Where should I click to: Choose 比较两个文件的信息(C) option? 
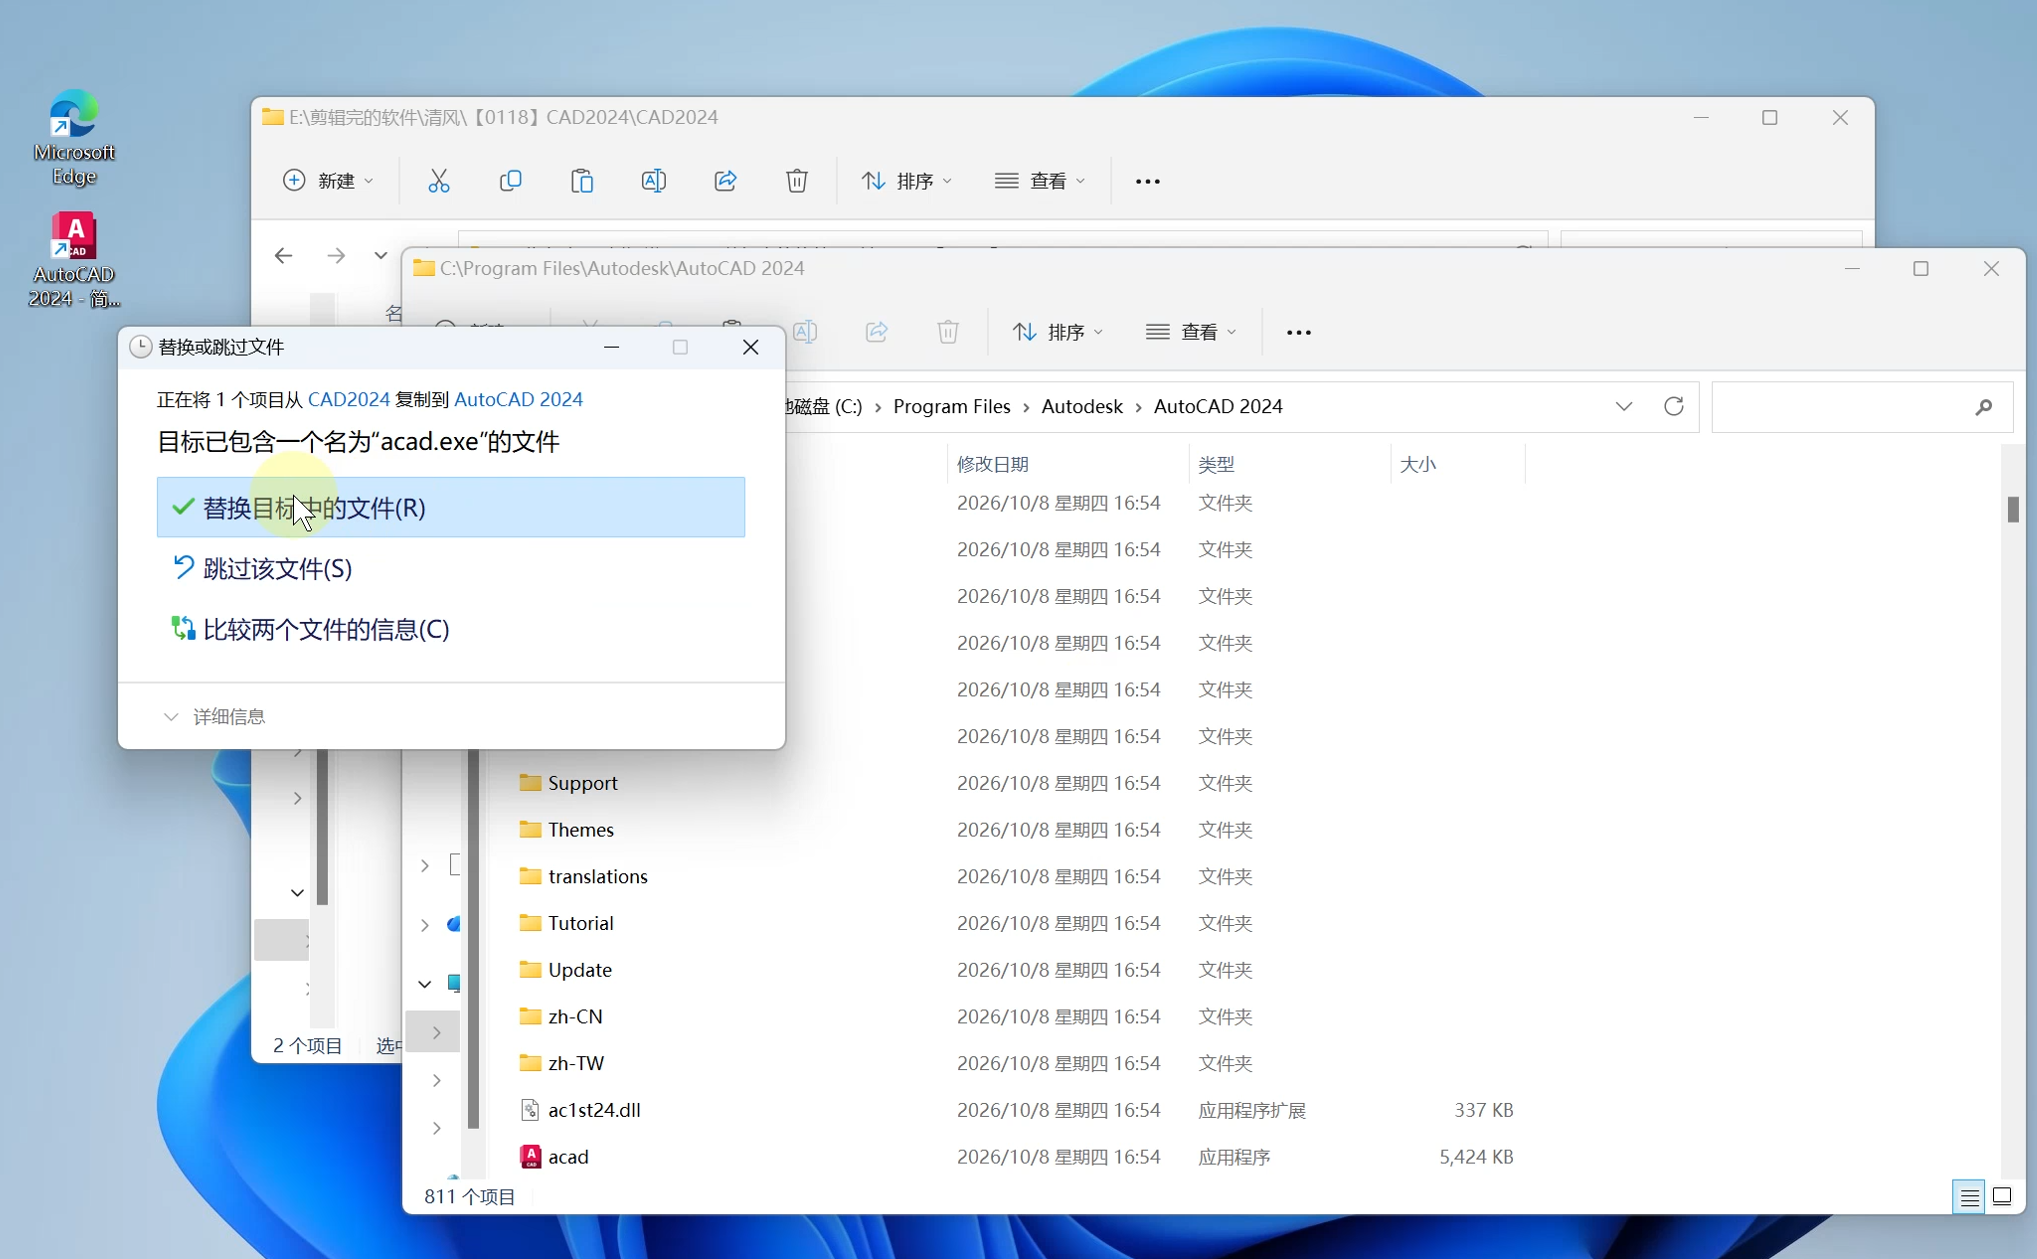pos(451,629)
